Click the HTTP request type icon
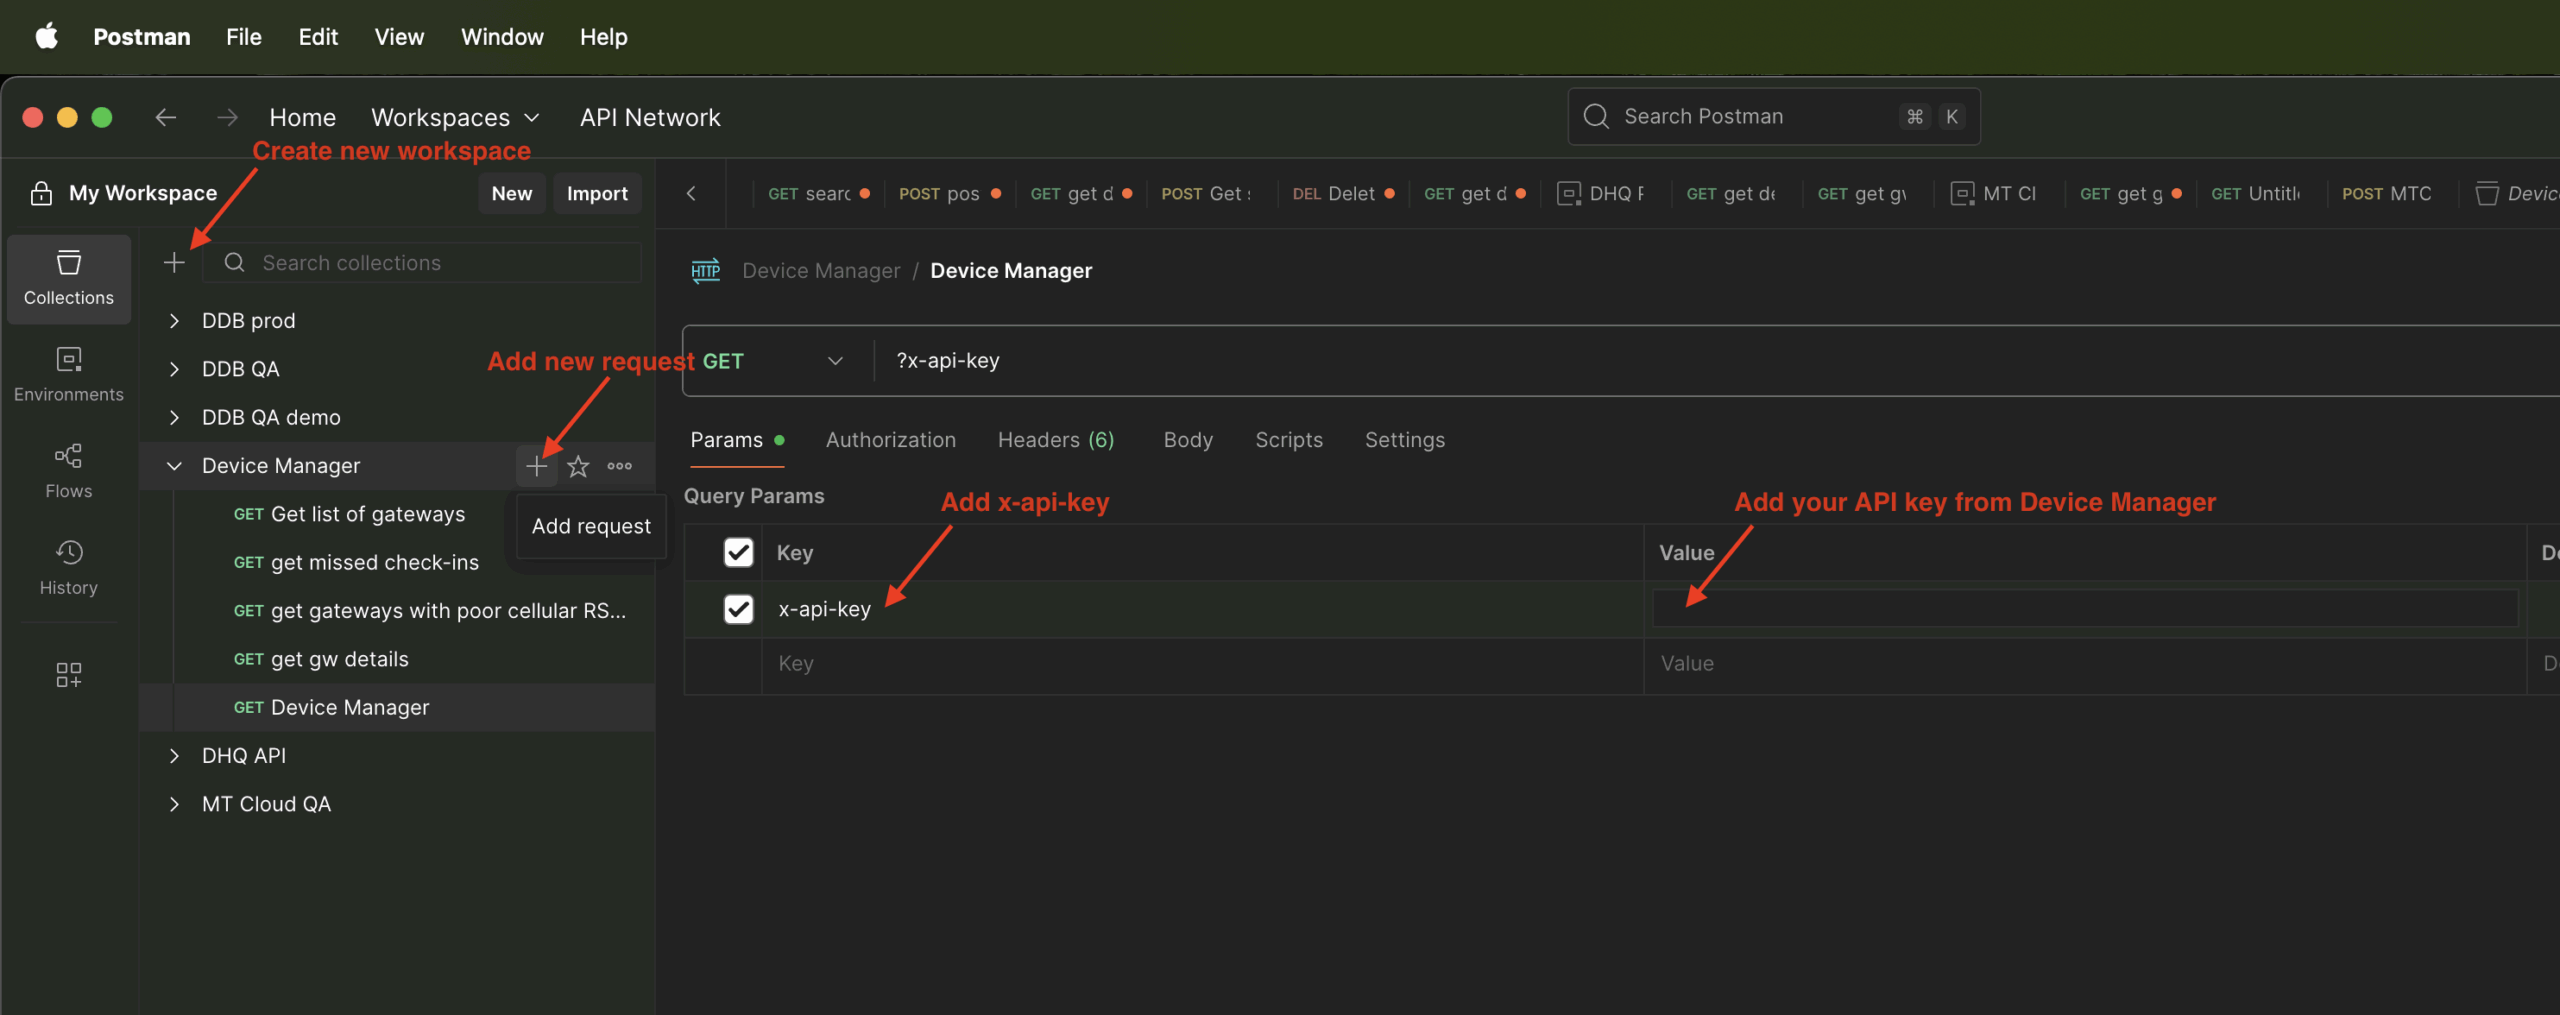 click(x=706, y=271)
